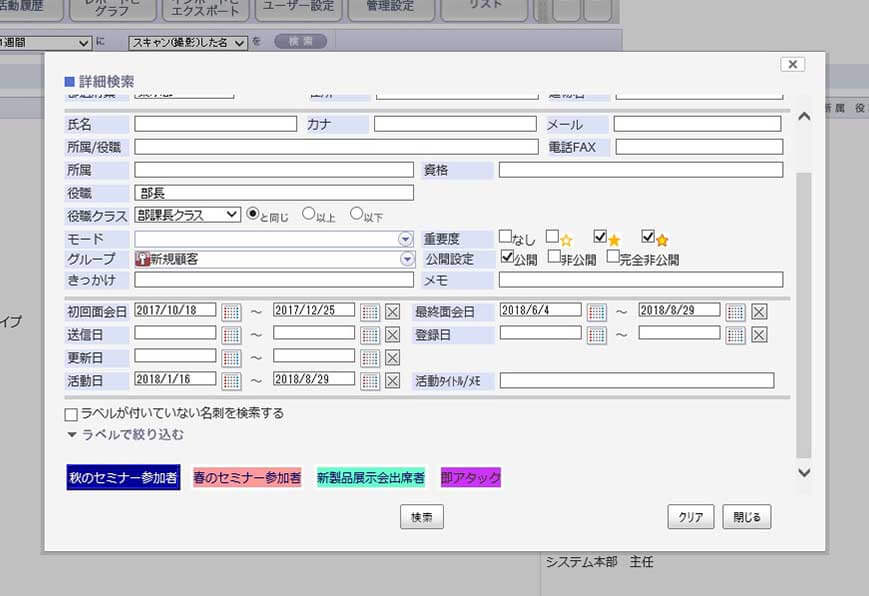Viewport: 869px width, 596px height.
Task: Open the 1週間 period dropdown in background
Action: tap(44, 43)
